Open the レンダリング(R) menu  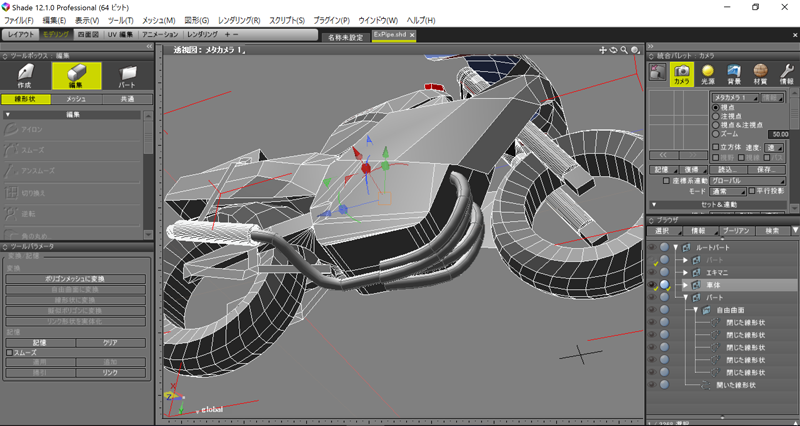(239, 20)
